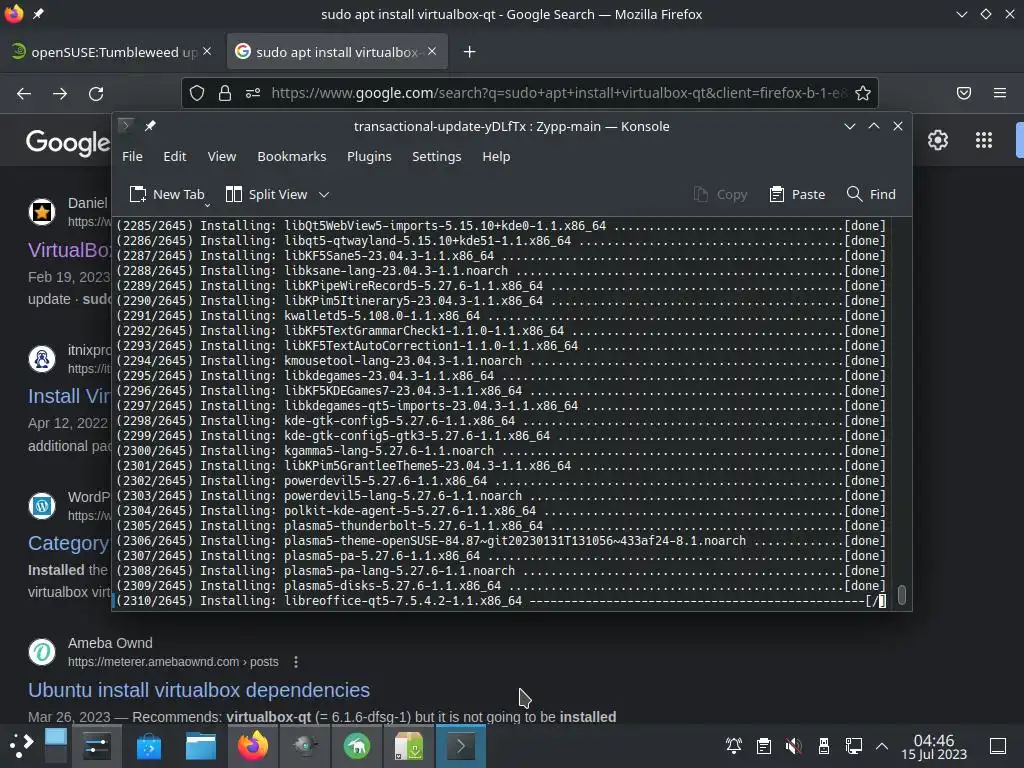
Task: Open the Plugins menu in Konsole
Action: [369, 156]
